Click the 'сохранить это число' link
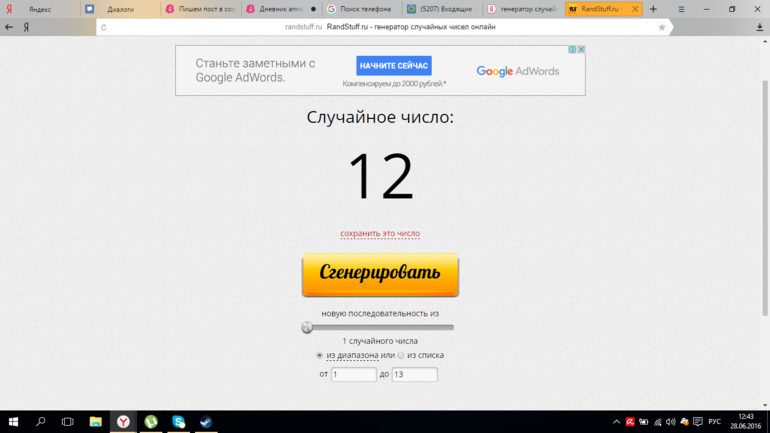 (380, 234)
